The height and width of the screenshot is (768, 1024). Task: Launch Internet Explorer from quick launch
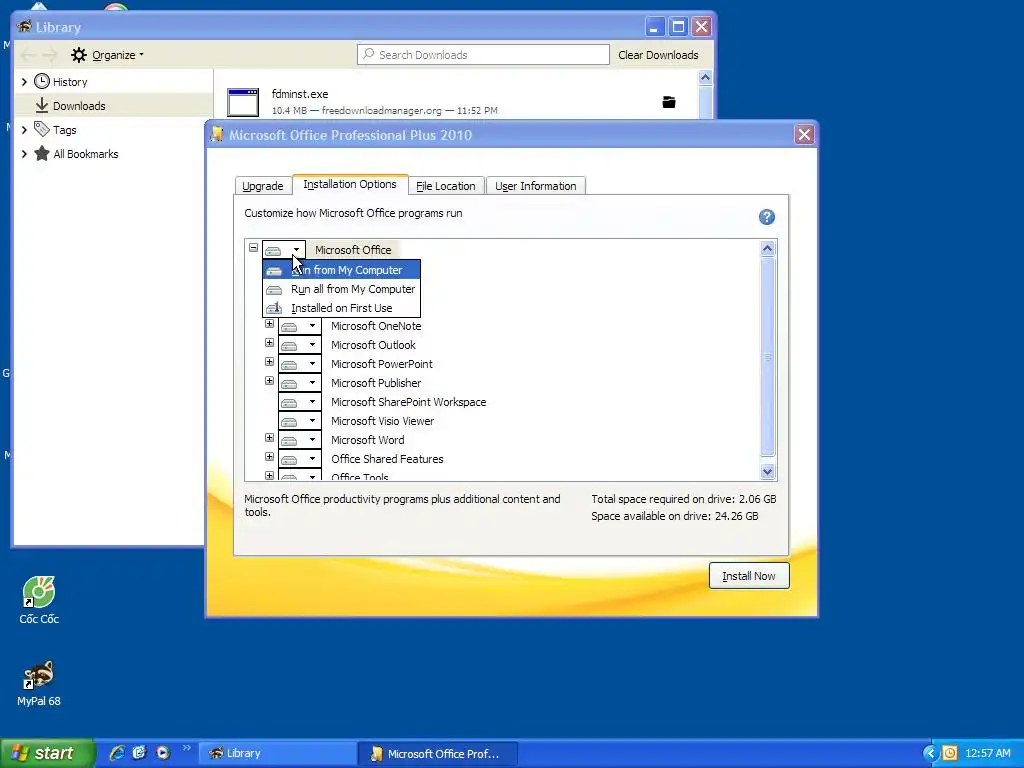click(117, 753)
